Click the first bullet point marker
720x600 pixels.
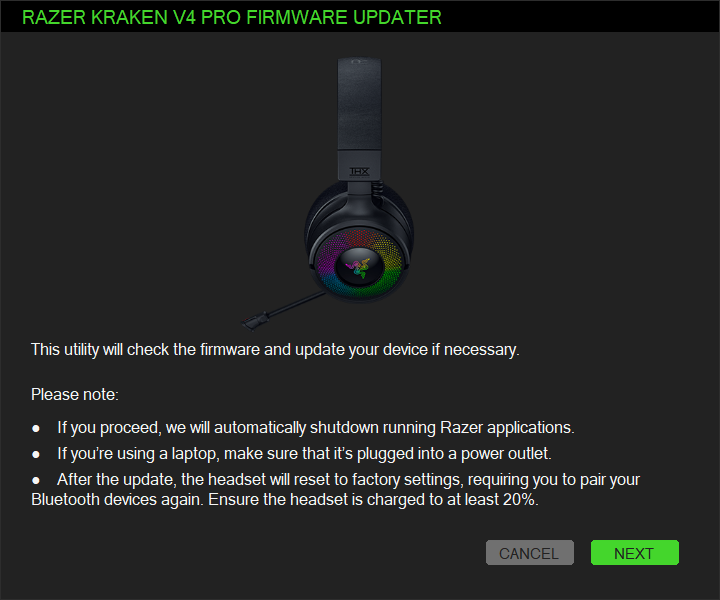click(x=36, y=429)
